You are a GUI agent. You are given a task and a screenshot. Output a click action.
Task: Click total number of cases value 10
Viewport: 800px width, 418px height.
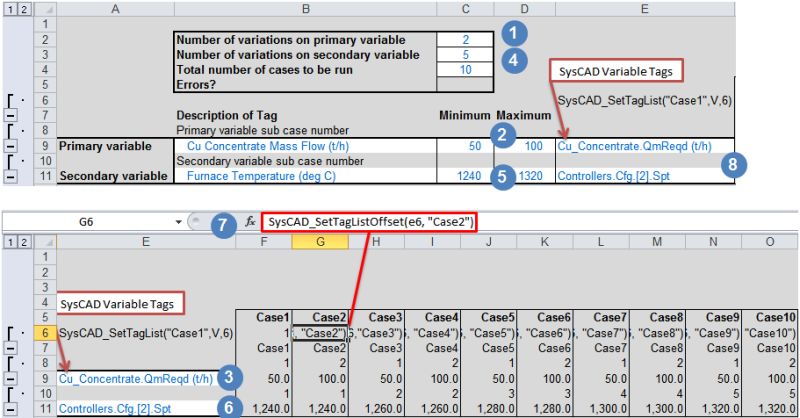[465, 70]
